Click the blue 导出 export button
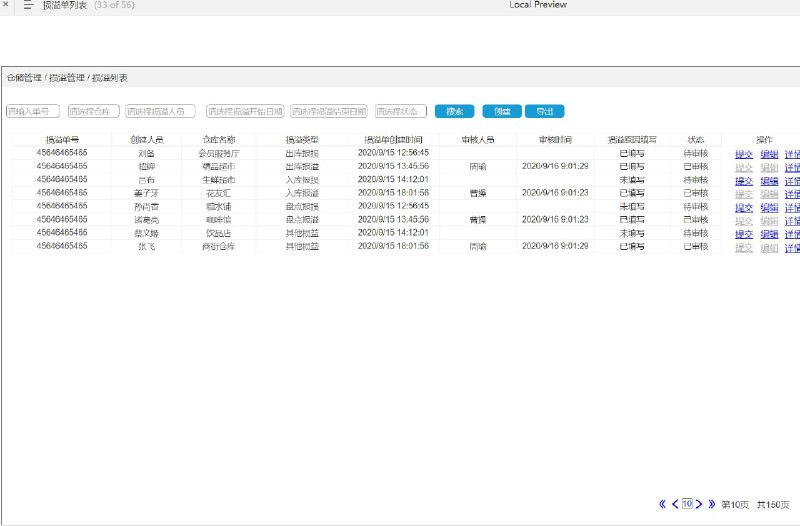Viewport: 800px width, 526px height. (545, 111)
